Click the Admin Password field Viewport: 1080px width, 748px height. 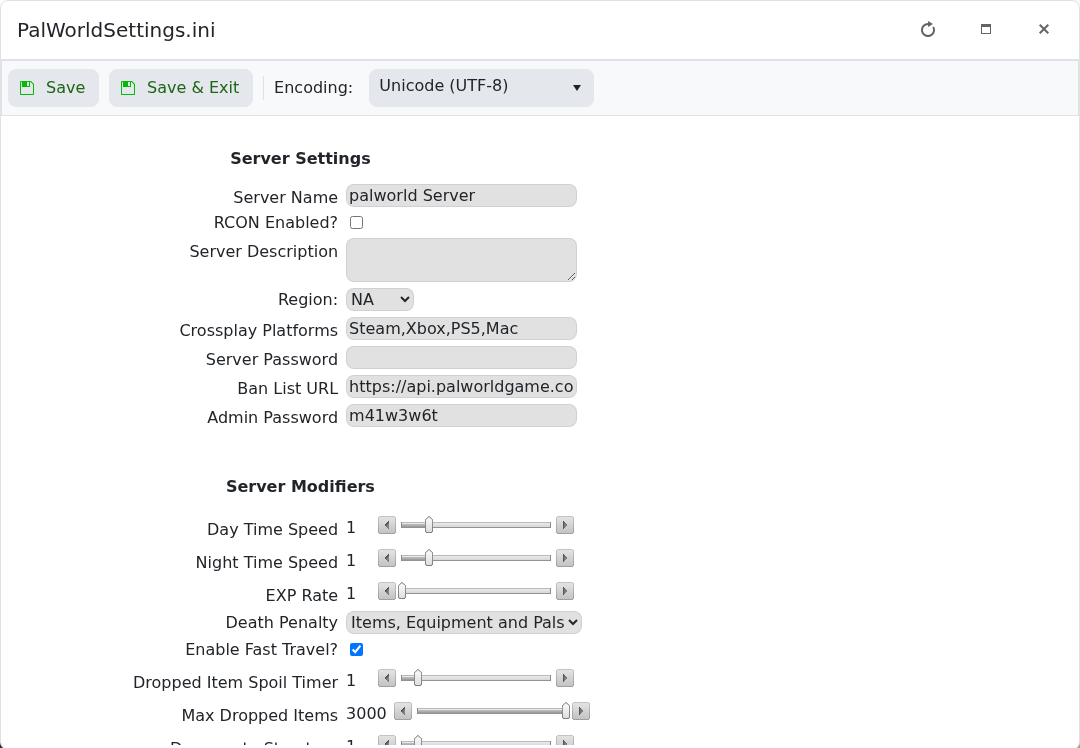461,415
